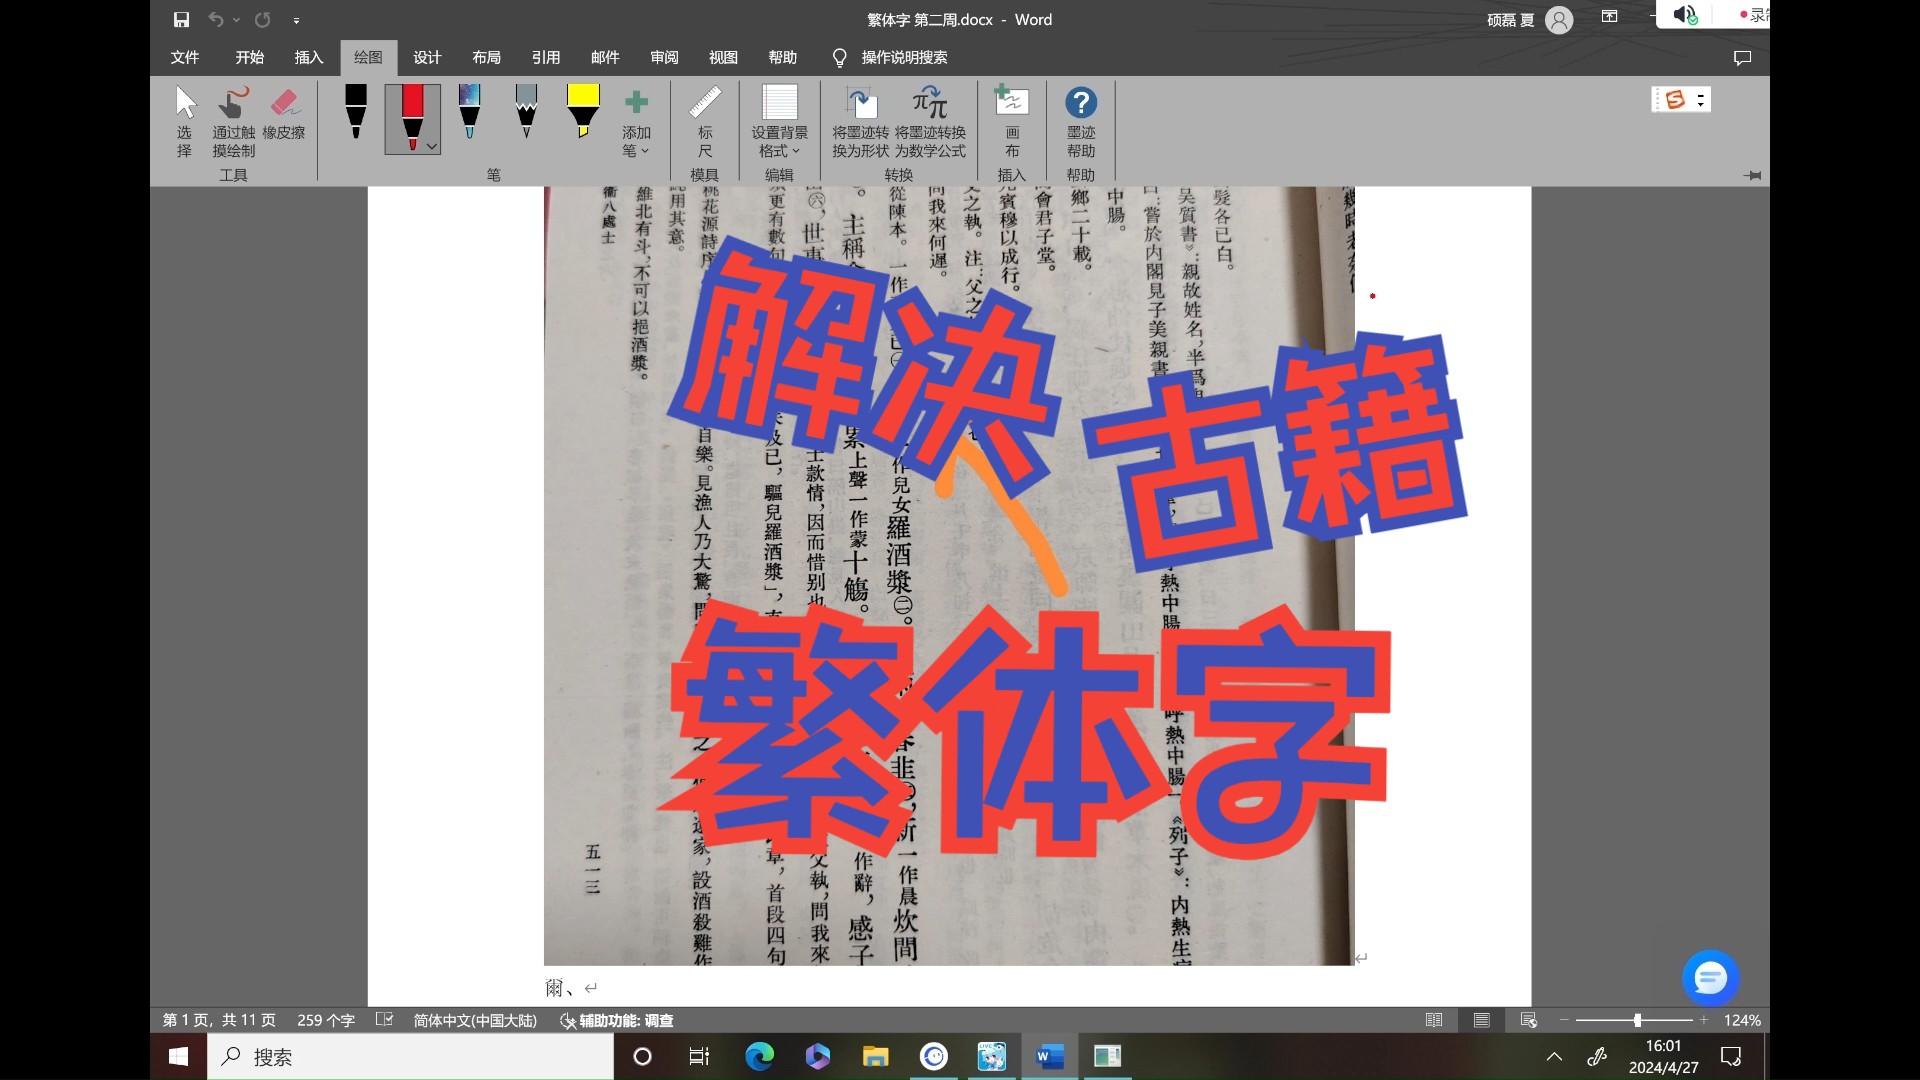The image size is (1920, 1080).
Task: Open the 帮助 ribbon tab
Action: tap(783, 57)
